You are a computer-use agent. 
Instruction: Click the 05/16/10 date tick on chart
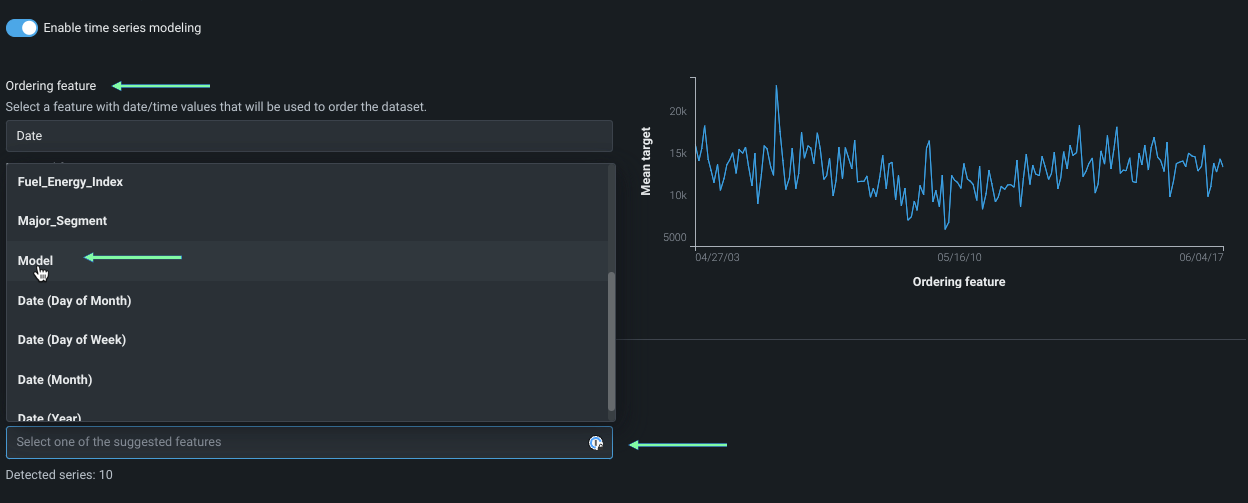[x=959, y=258]
